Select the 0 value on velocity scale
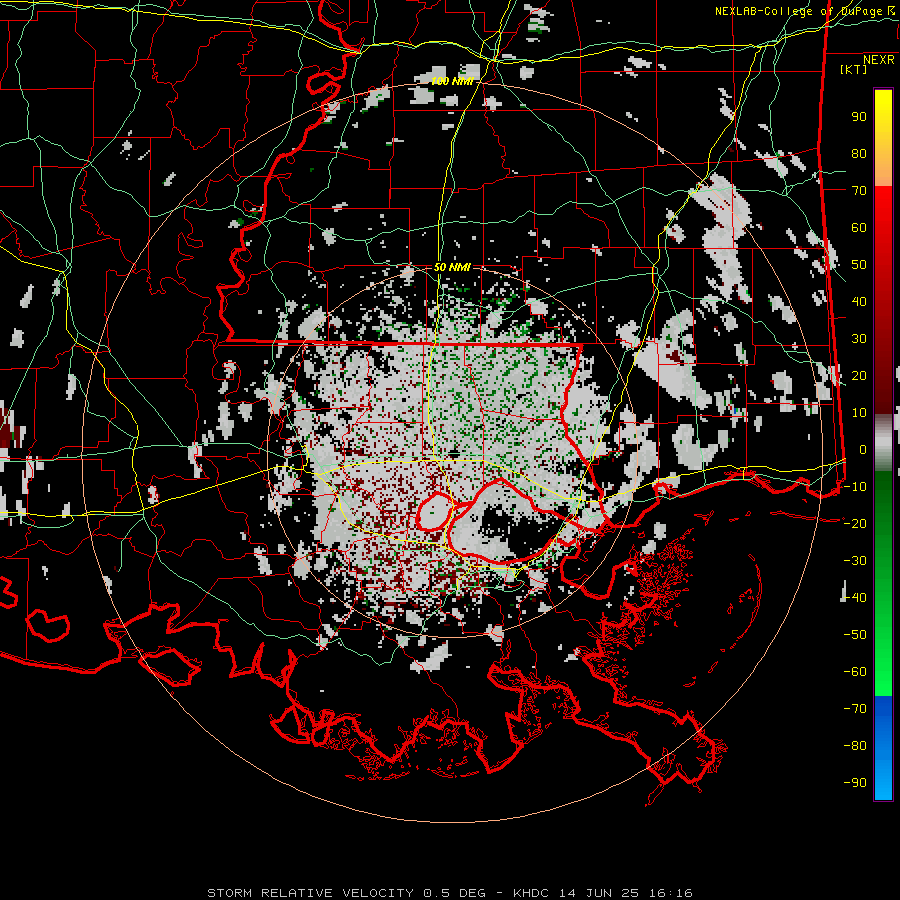 point(863,449)
